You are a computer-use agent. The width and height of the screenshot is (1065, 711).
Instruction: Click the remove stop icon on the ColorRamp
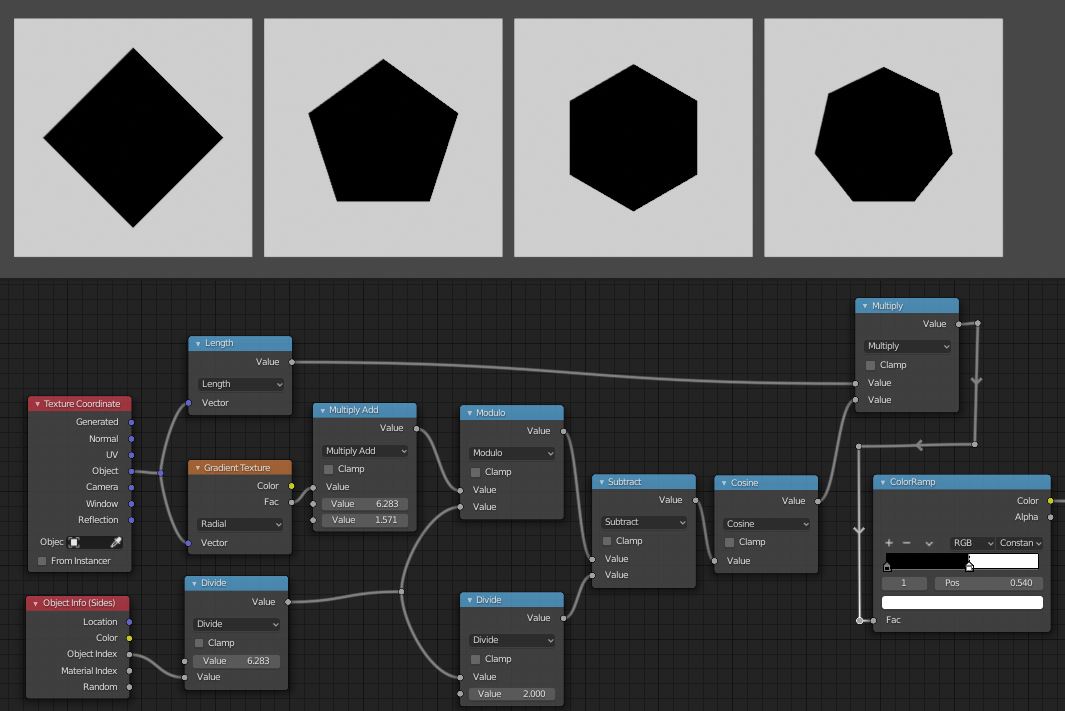tap(906, 542)
